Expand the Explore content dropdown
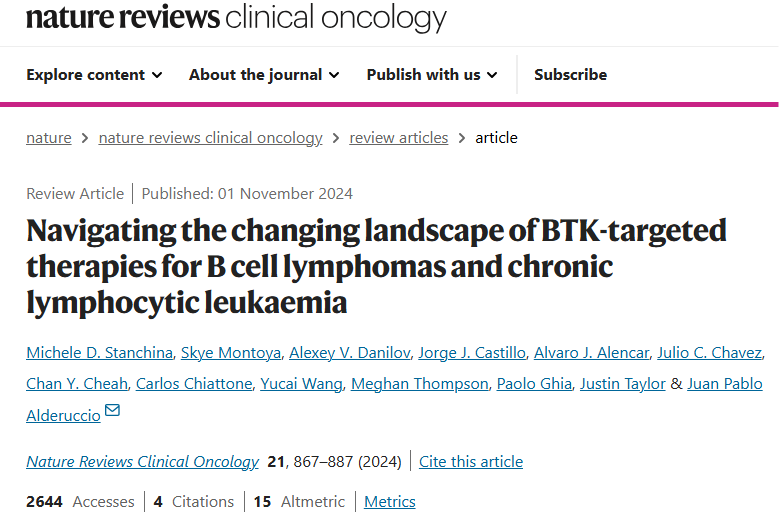779x513 pixels. coord(94,74)
